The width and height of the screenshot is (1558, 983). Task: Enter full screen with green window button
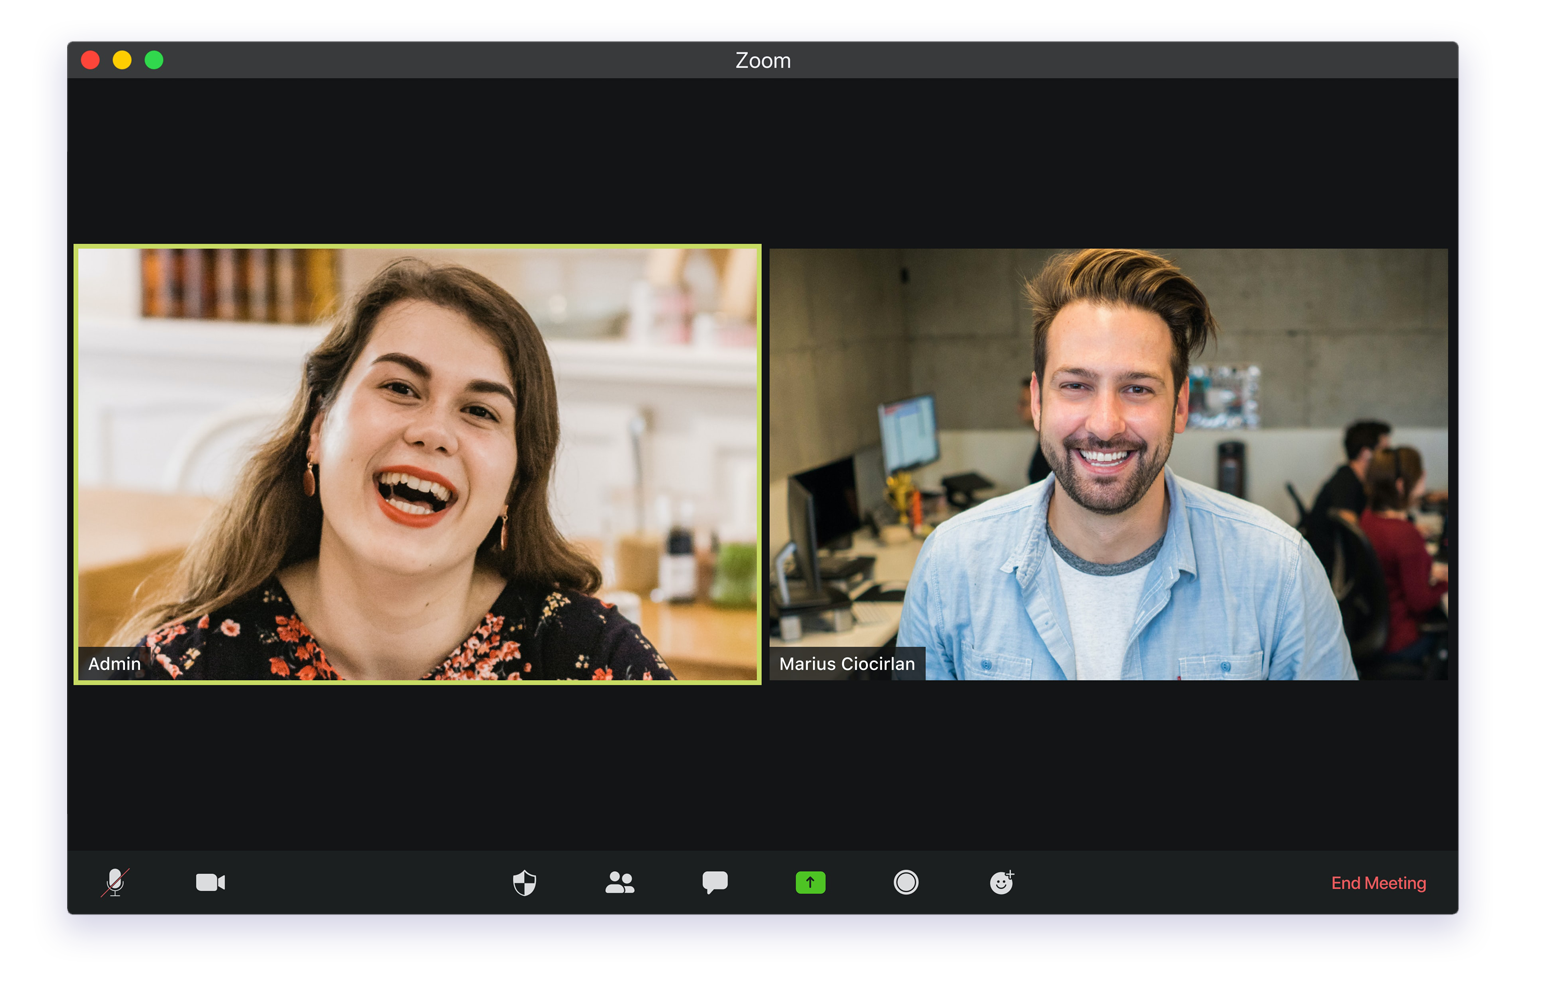point(154,60)
